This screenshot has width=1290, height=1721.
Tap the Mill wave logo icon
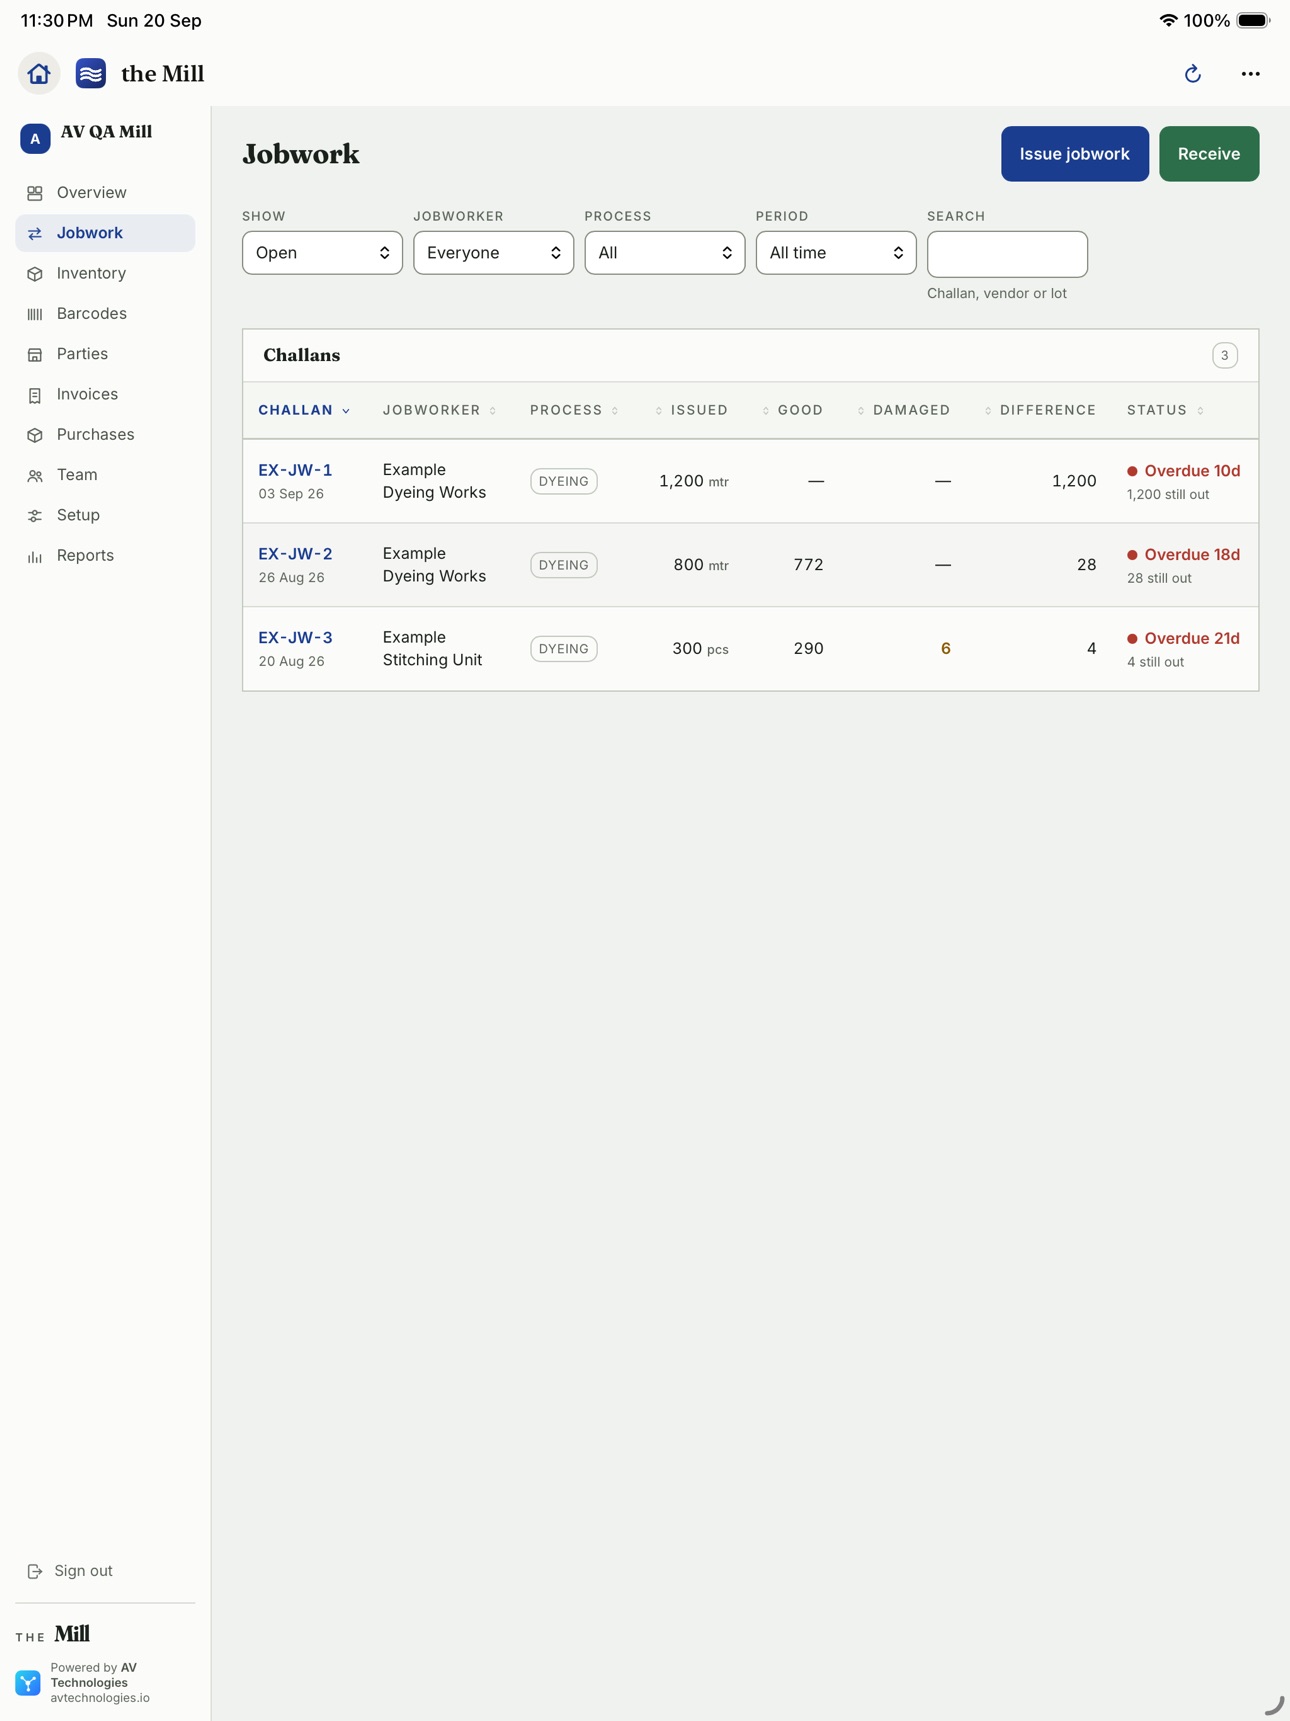coord(91,74)
